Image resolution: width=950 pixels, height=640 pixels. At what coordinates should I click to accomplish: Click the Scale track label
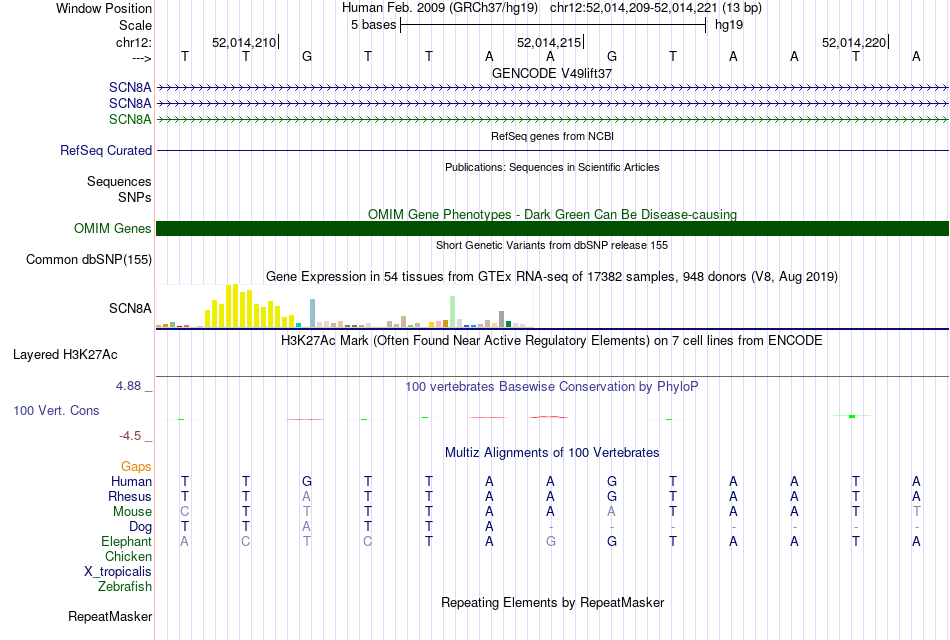[x=135, y=25]
